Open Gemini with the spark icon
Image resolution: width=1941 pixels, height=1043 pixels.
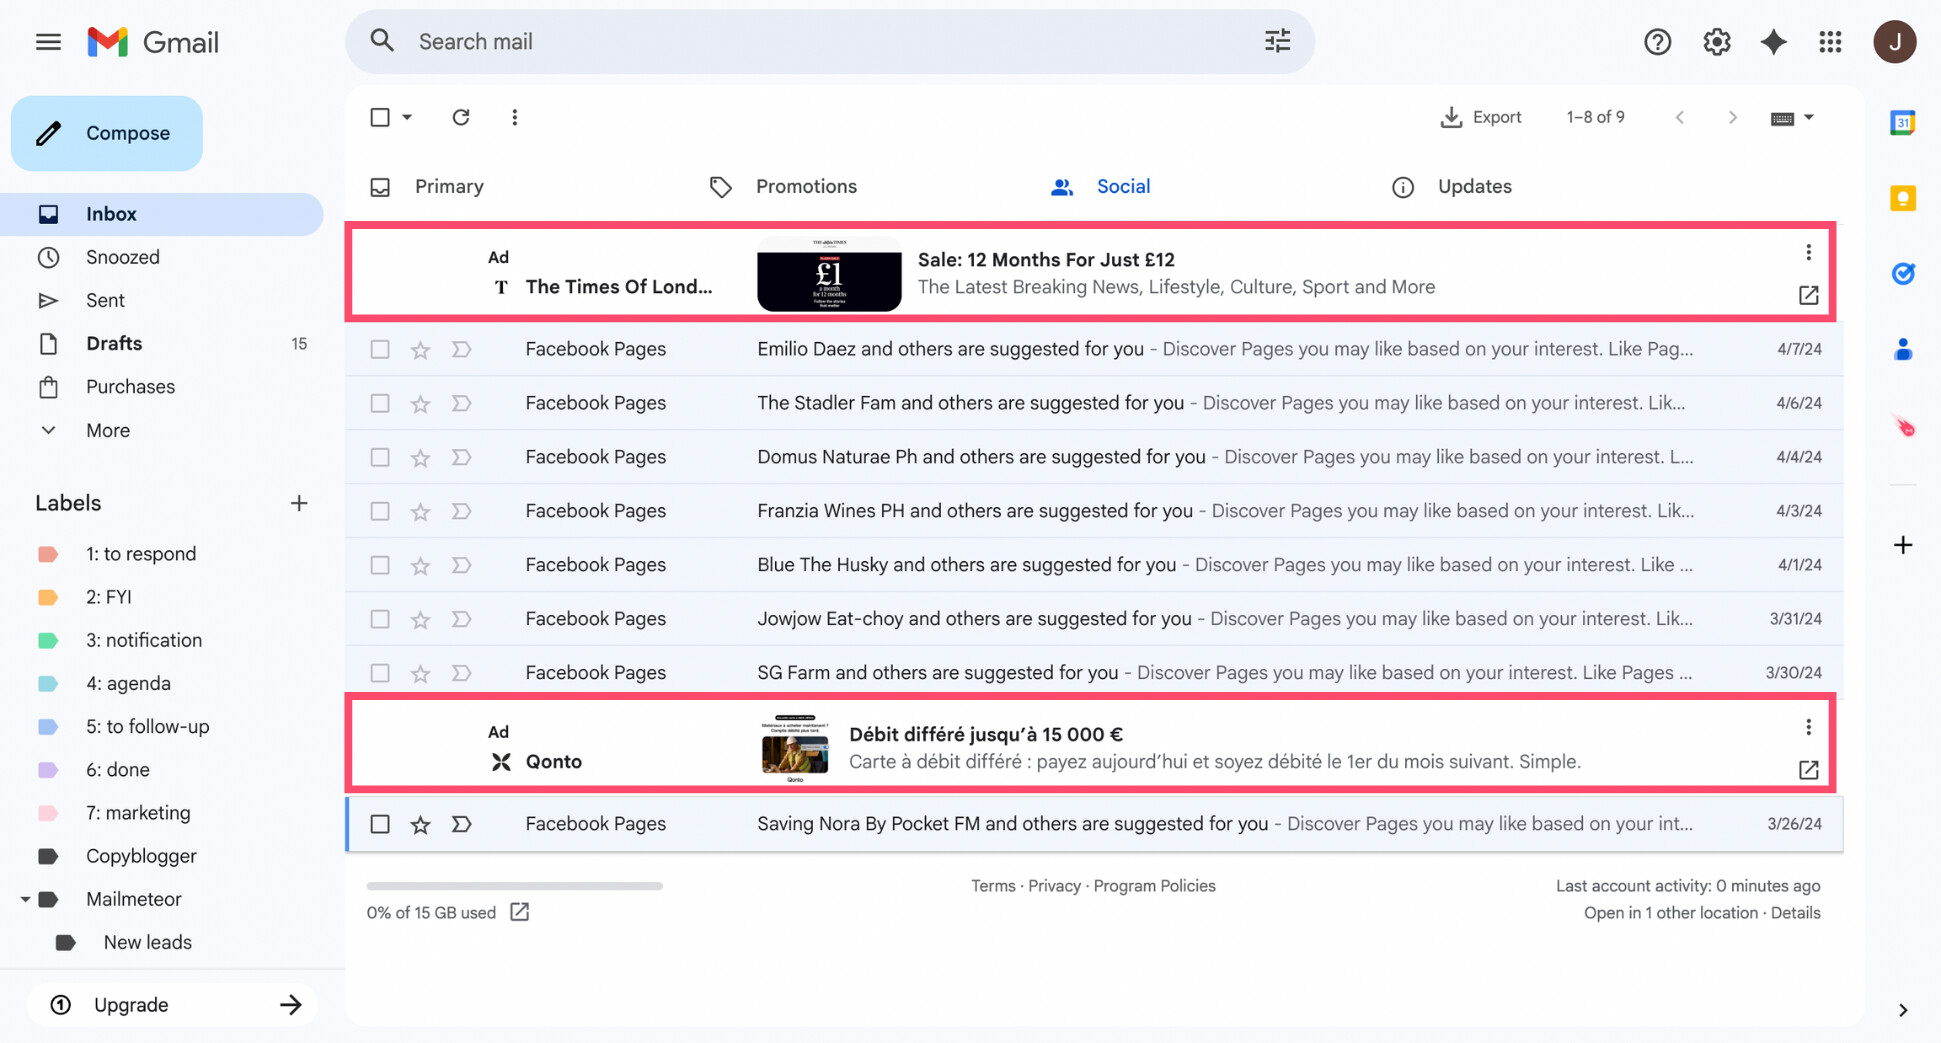(1774, 41)
